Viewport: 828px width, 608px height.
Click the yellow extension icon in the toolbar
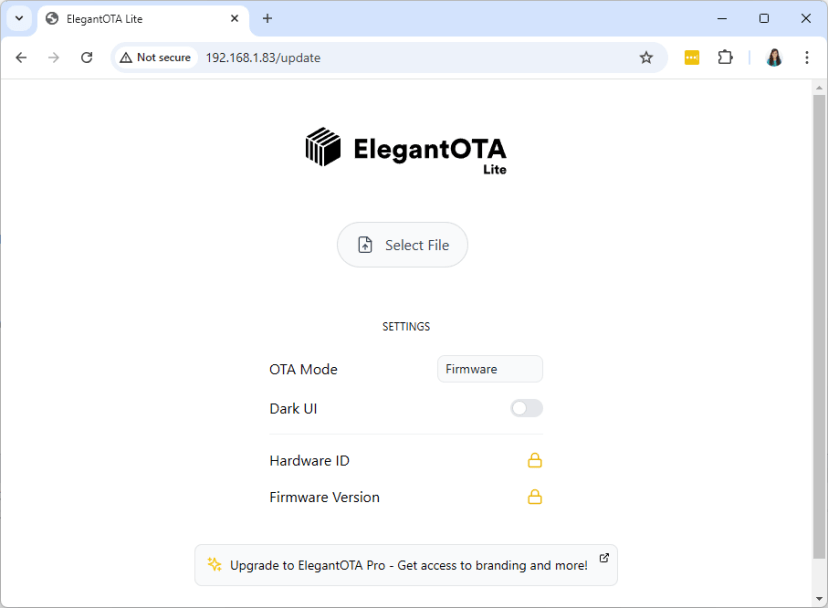click(x=691, y=57)
